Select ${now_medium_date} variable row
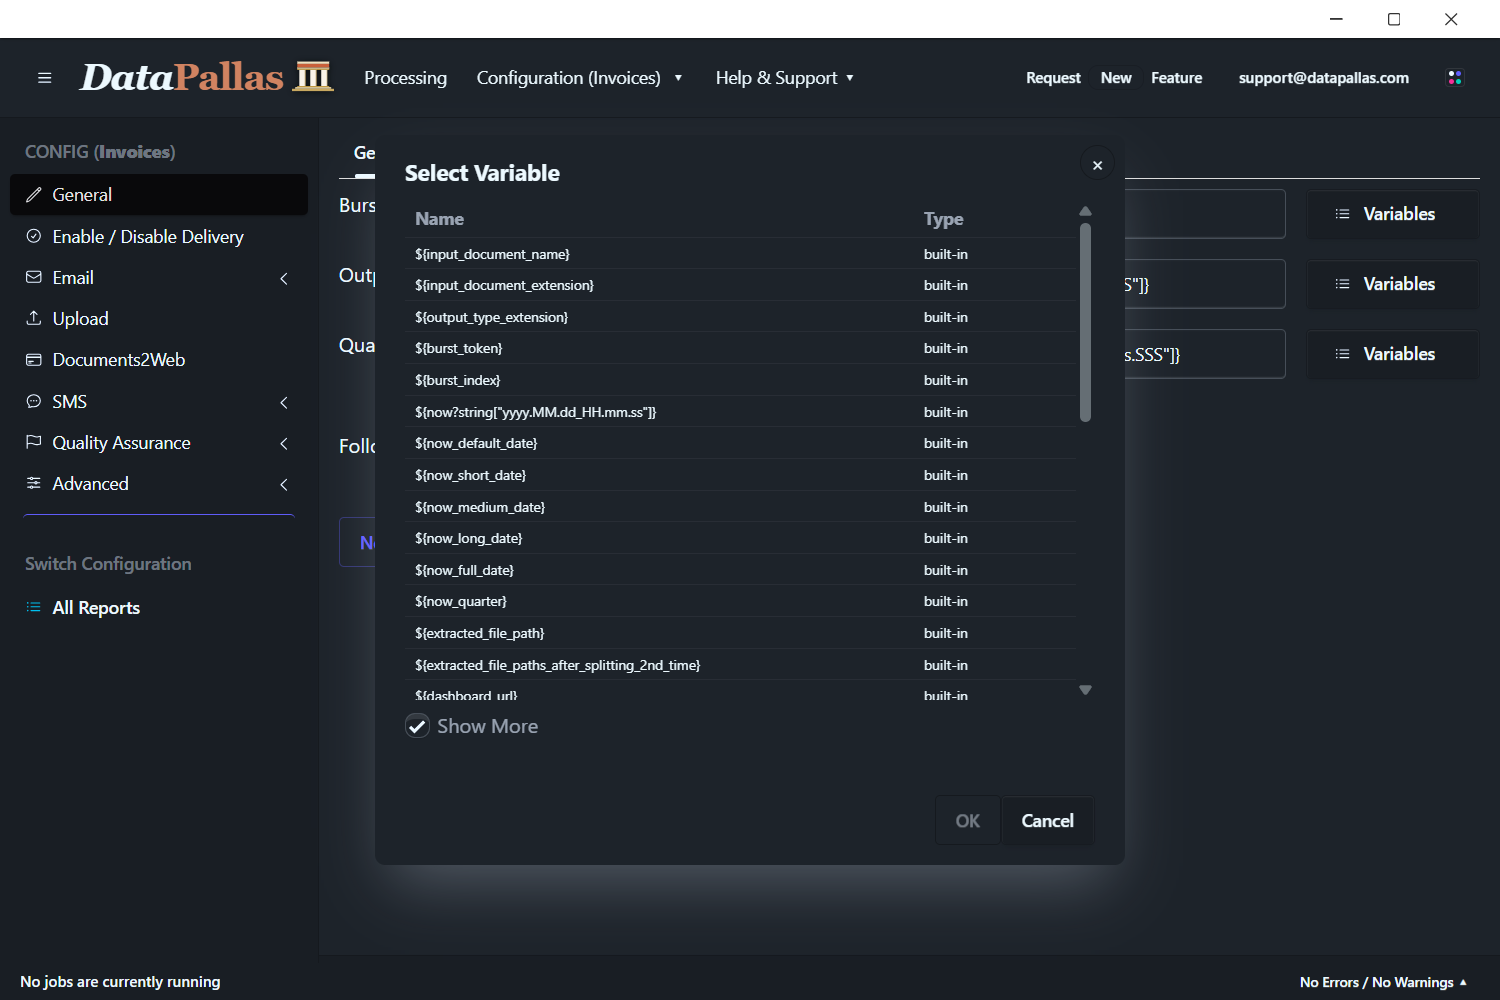This screenshot has height=1000, width=1500. tap(740, 507)
